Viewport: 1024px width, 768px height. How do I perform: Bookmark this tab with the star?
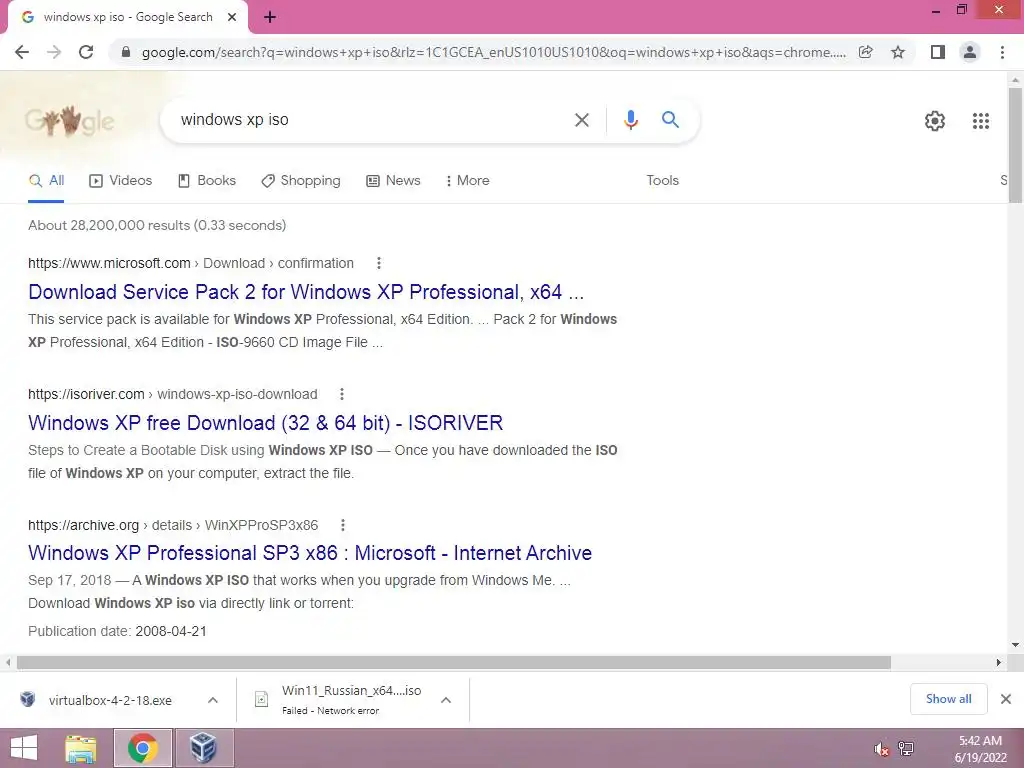[x=898, y=52]
